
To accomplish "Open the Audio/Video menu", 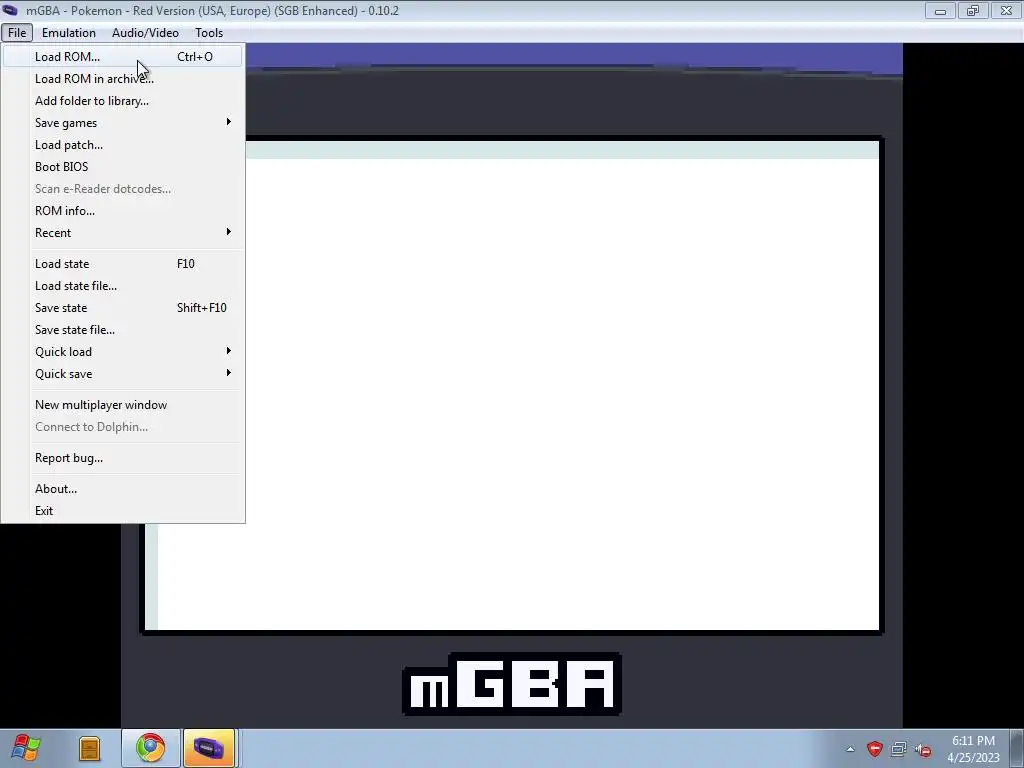I will (145, 33).
